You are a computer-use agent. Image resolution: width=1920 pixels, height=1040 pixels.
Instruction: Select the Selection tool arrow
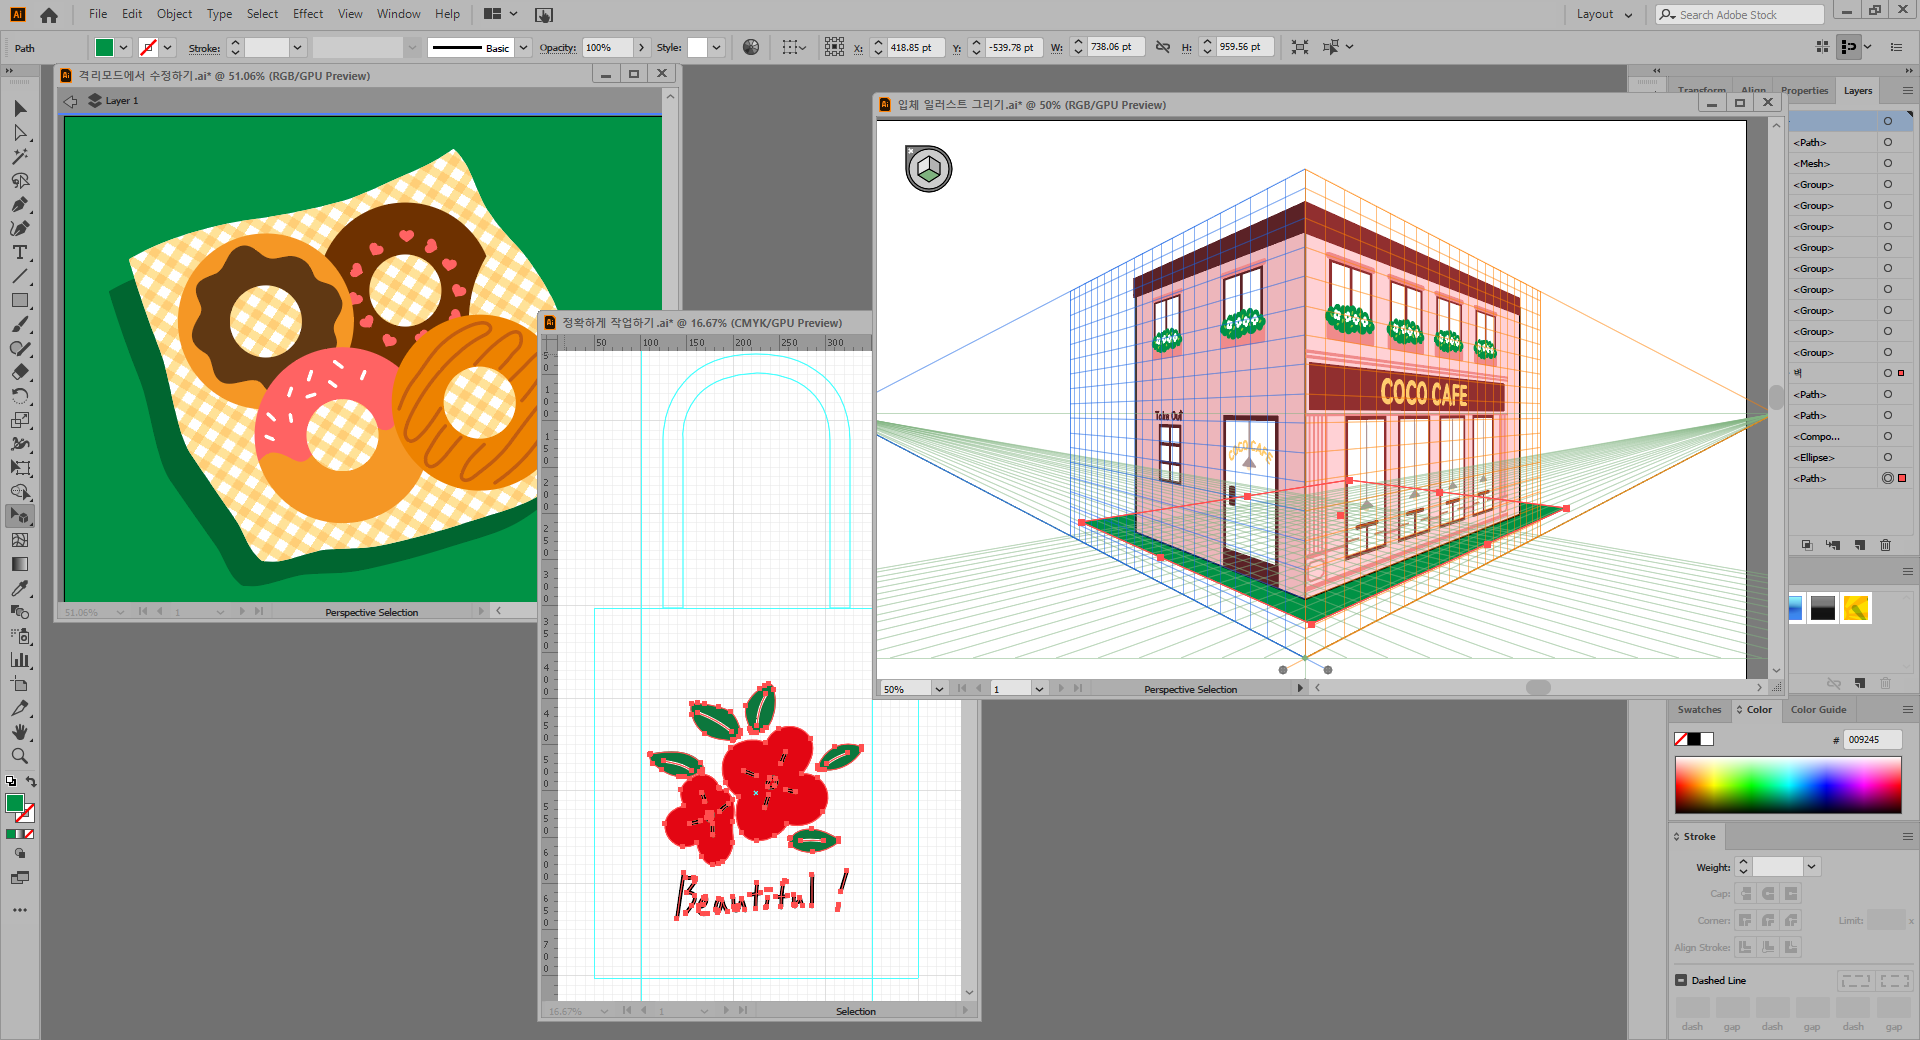click(20, 108)
